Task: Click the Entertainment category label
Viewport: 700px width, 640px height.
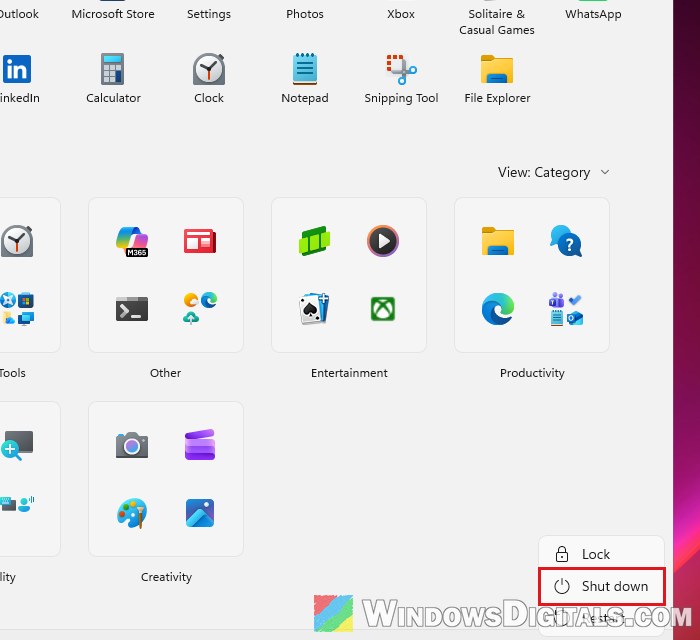Action: click(x=349, y=373)
